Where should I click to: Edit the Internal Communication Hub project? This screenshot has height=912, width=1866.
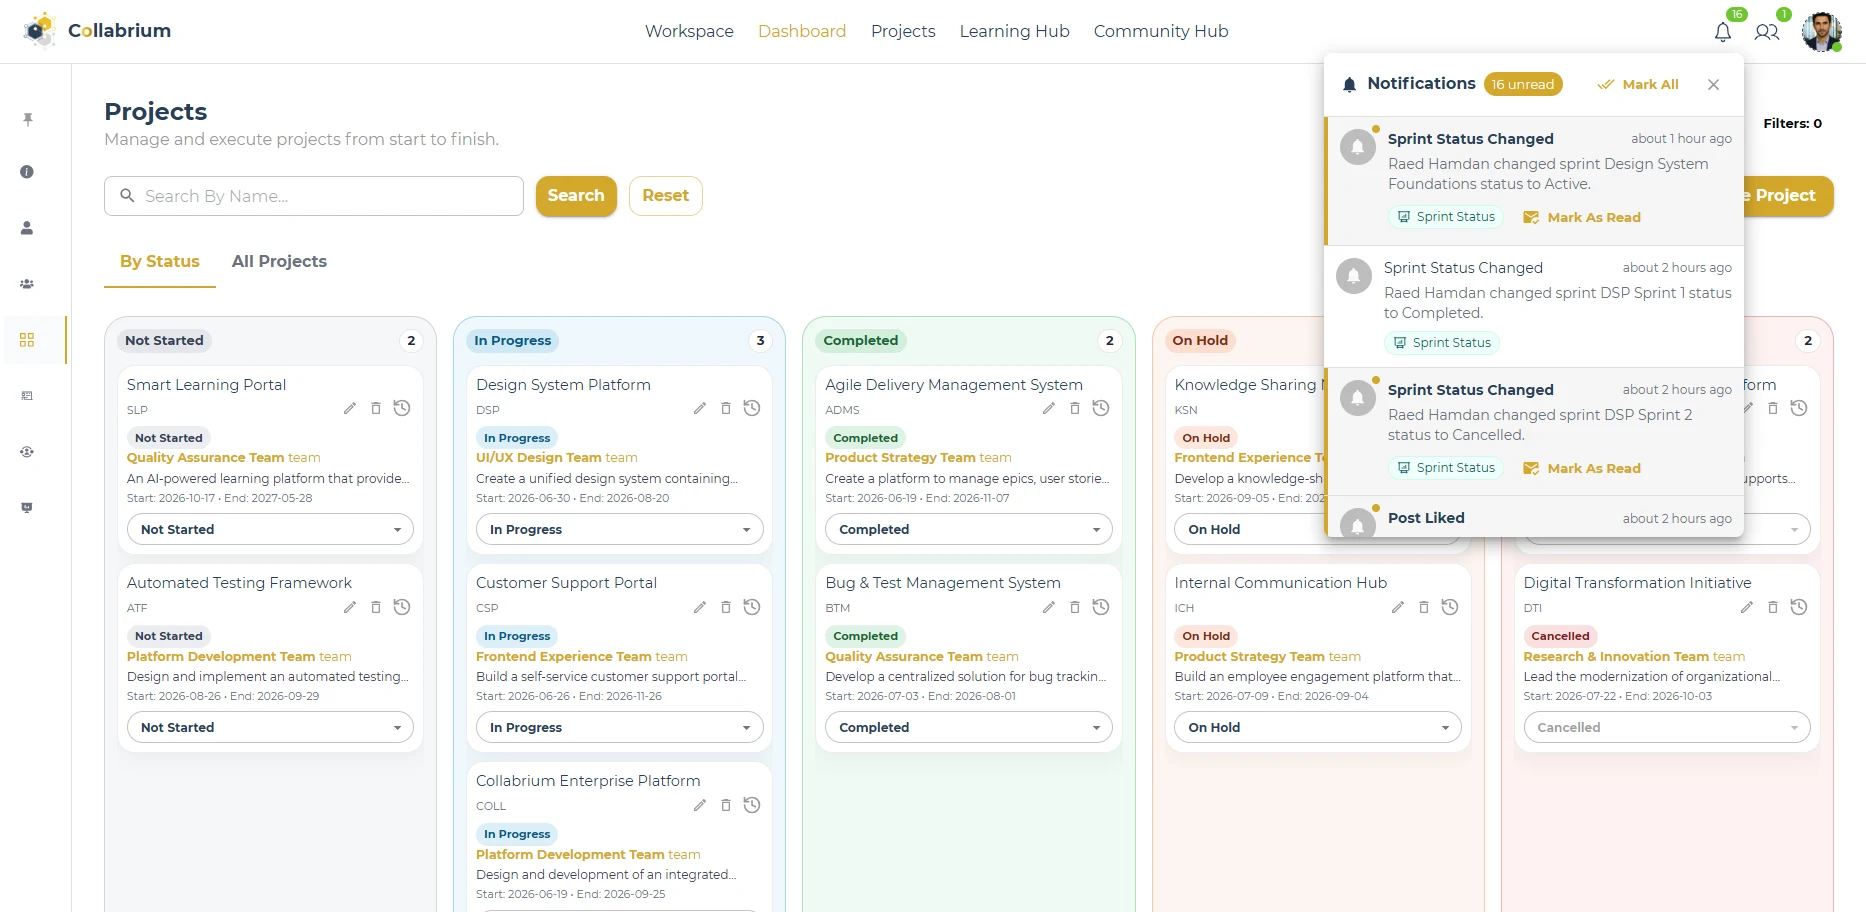1398,607
